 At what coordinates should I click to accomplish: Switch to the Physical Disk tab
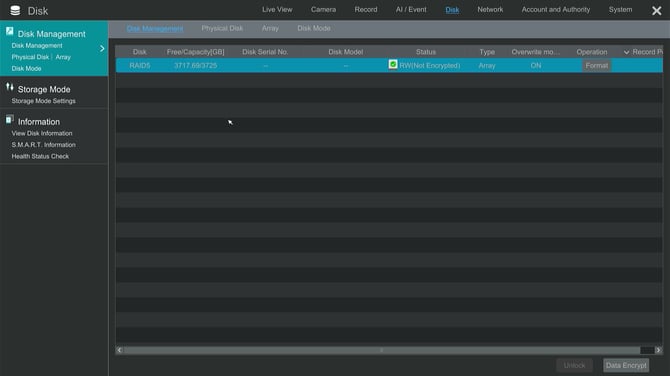(x=222, y=29)
